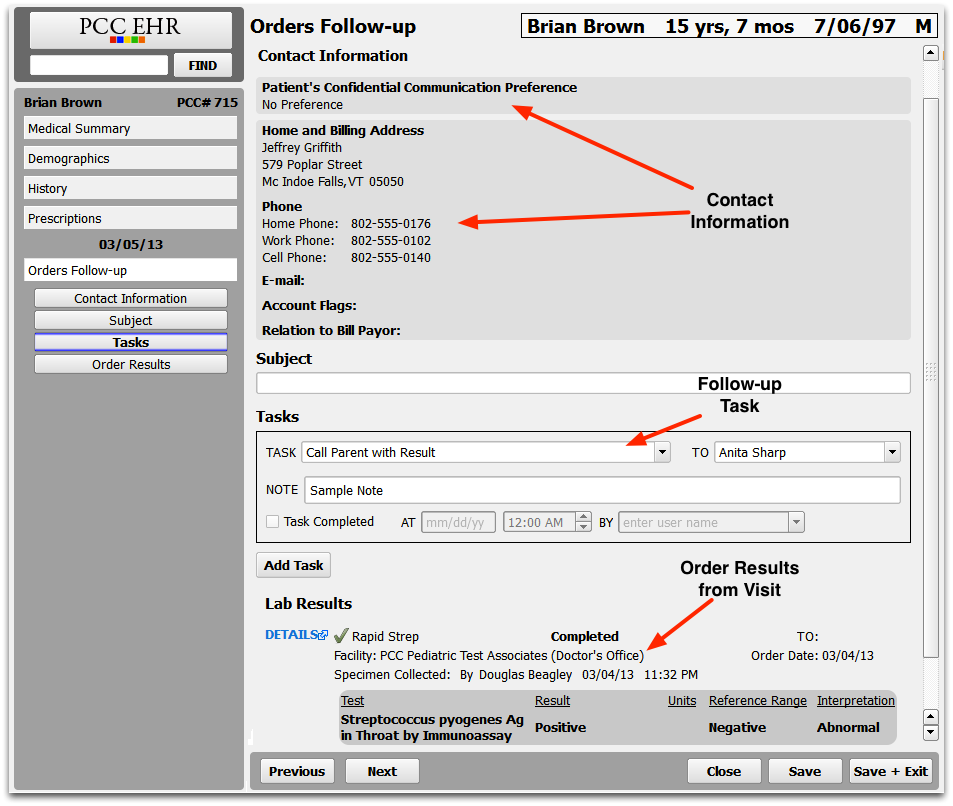Open the DETAILS link for Rapid Strep
Viewport: 953px width, 806px height.
(x=292, y=635)
